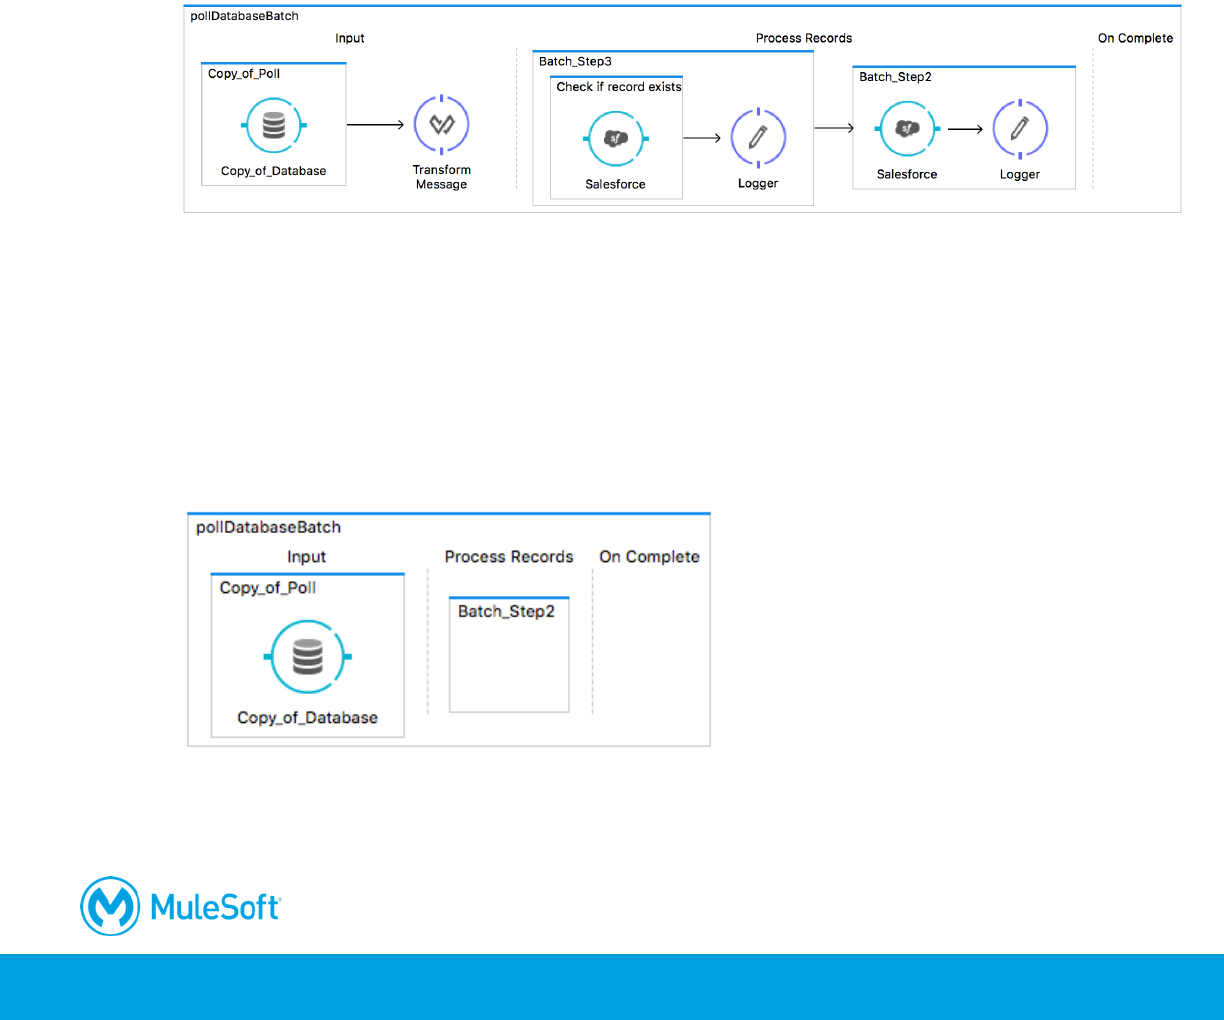The height and width of the screenshot is (1020, 1224).
Task: Click the 'Transform Message' text label
Action: (442, 177)
